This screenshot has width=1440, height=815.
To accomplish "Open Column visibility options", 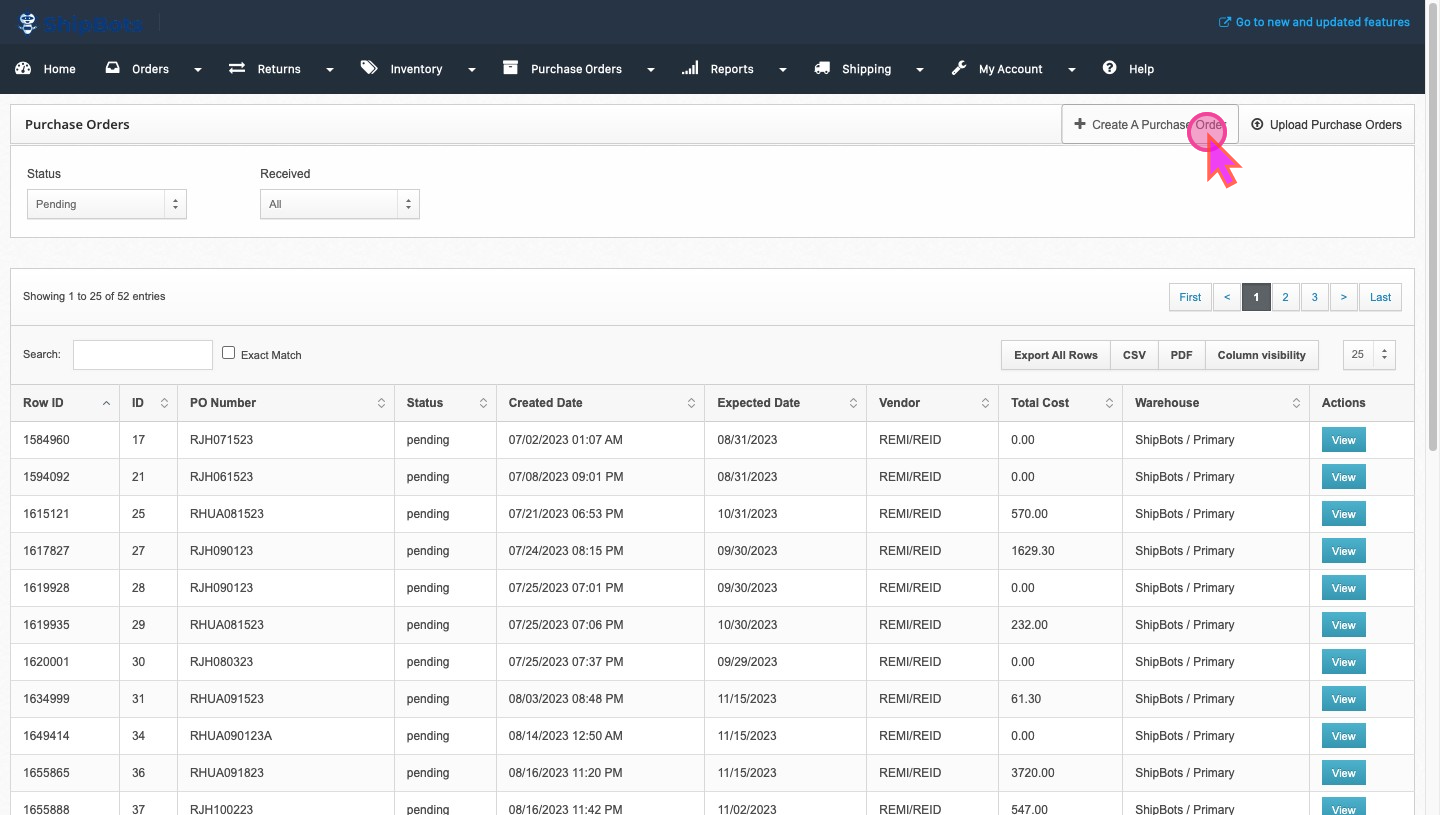I will tap(1262, 355).
